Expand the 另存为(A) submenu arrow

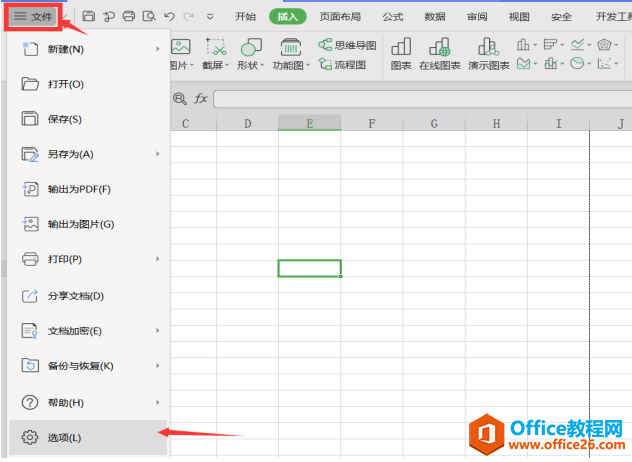(158, 154)
